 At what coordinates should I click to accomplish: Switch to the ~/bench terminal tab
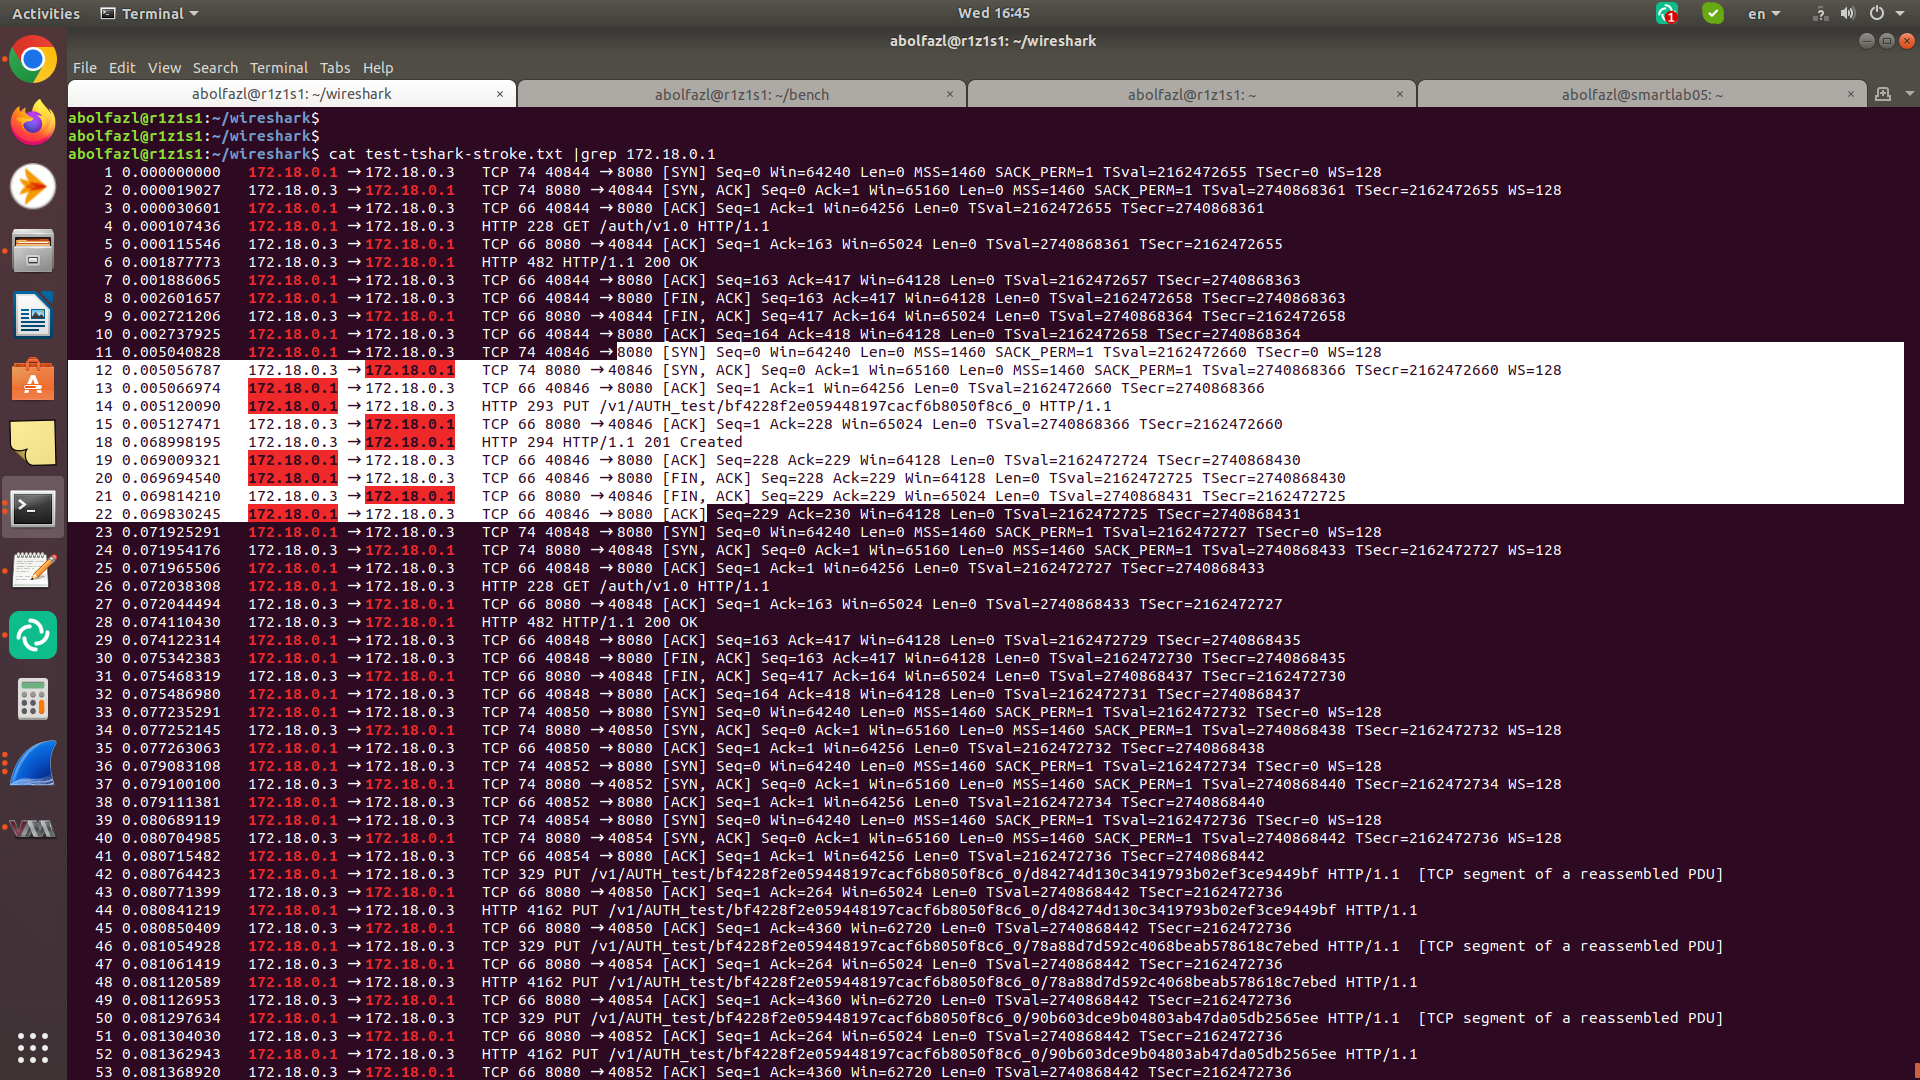pyautogui.click(x=741, y=95)
